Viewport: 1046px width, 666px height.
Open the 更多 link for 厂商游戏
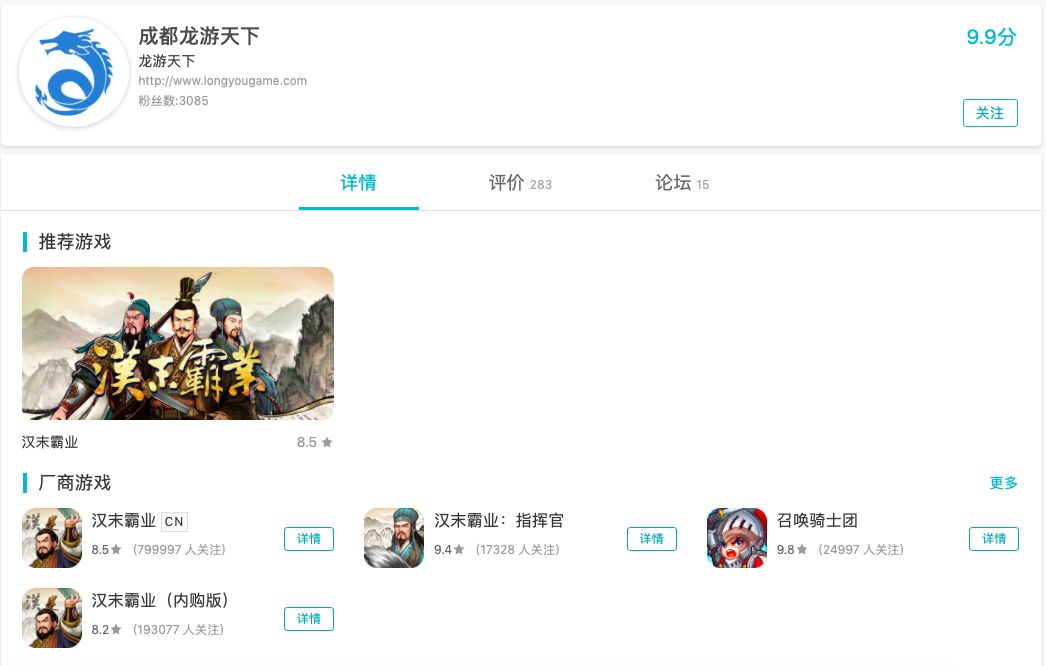pyautogui.click(x=1003, y=482)
